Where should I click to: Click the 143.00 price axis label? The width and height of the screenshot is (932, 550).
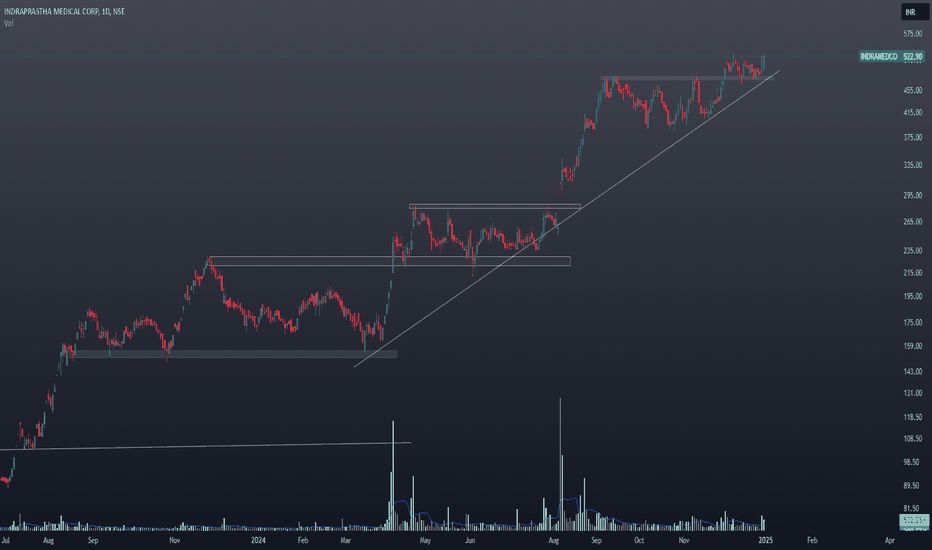[x=912, y=371]
